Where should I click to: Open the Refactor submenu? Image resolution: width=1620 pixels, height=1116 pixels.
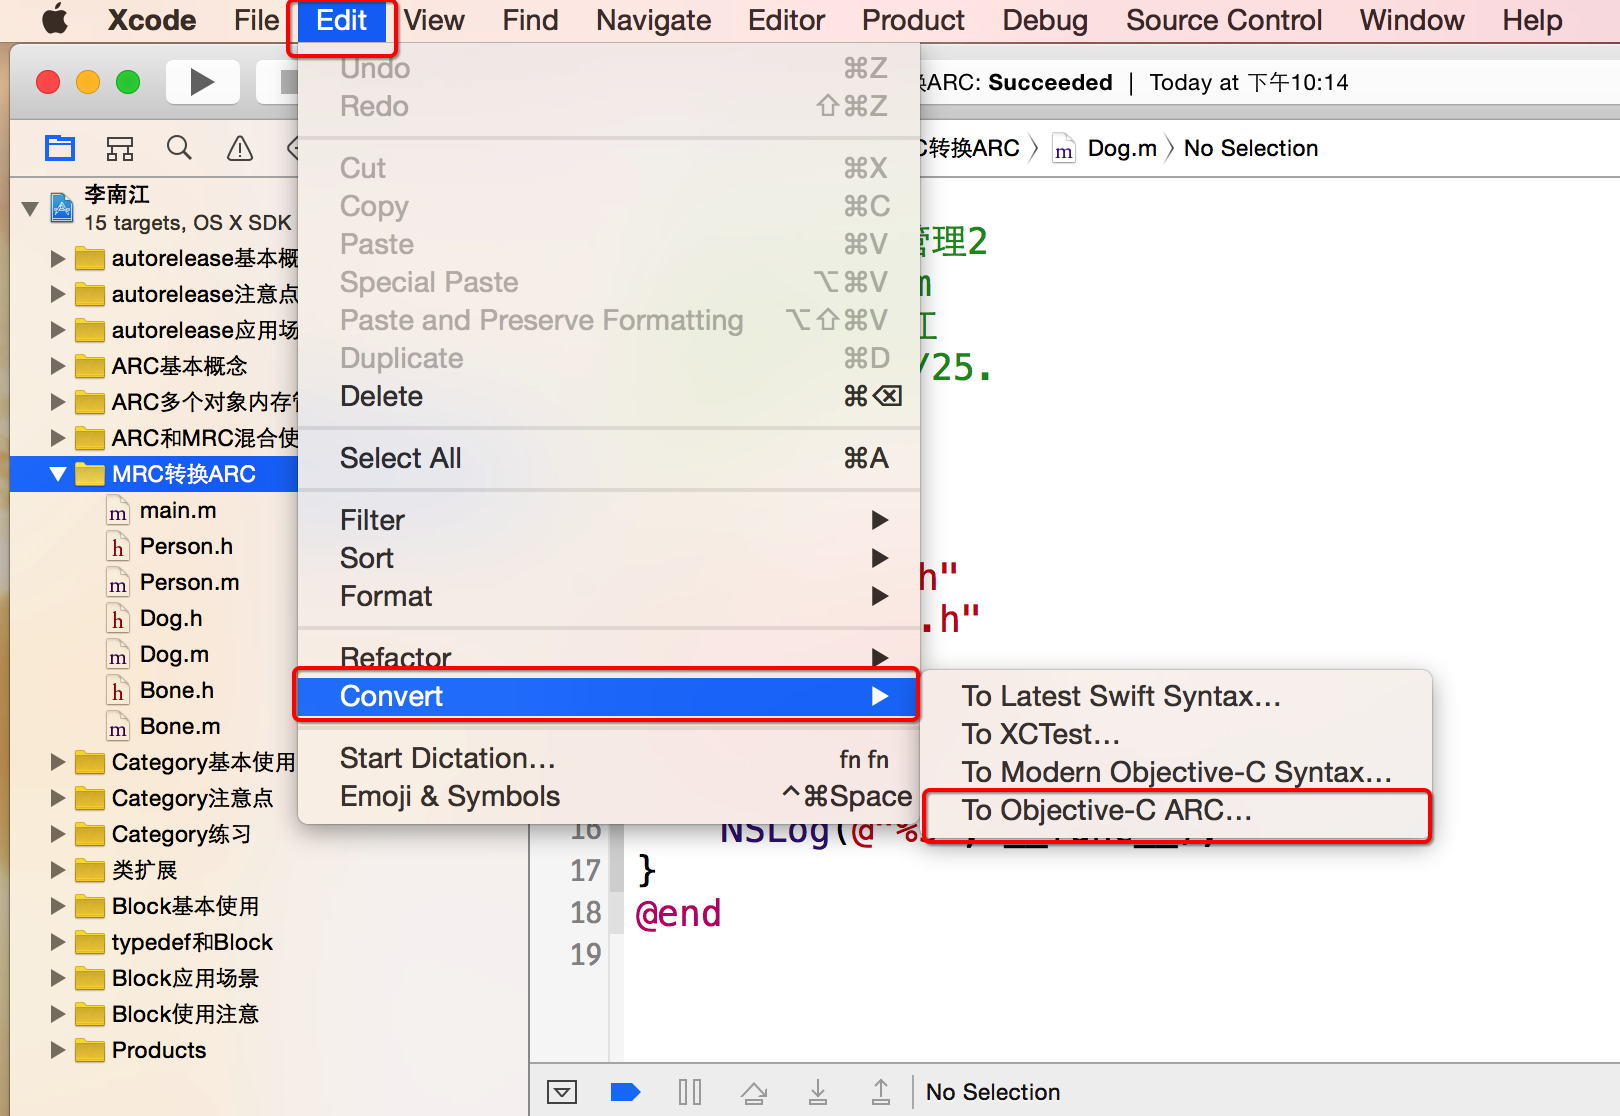[x=609, y=657]
